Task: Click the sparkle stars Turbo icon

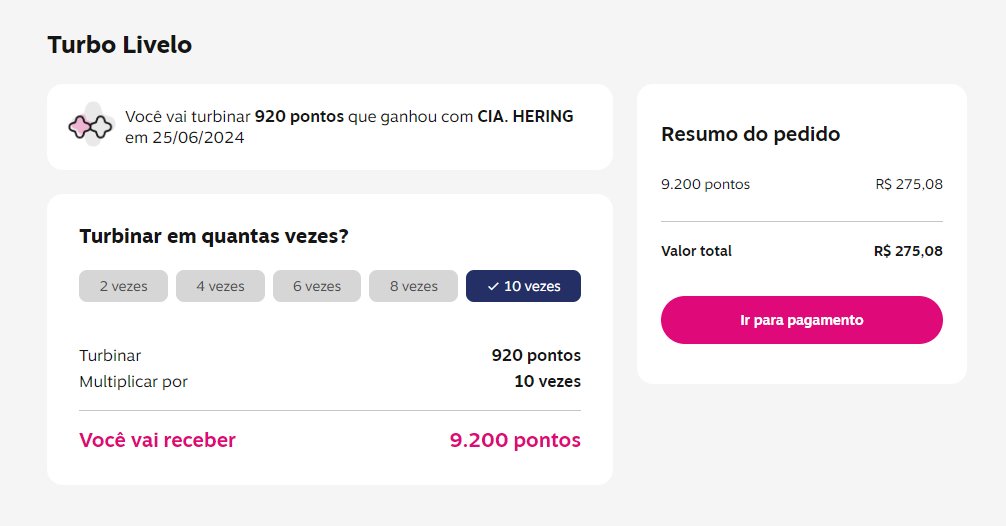Action: coord(90,126)
